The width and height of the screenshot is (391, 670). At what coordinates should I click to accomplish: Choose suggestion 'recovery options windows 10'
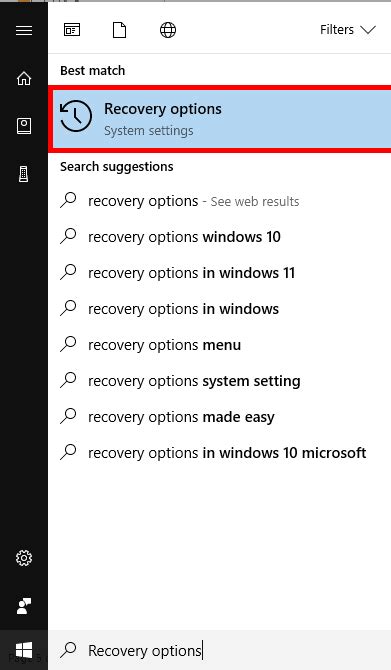tap(220, 237)
